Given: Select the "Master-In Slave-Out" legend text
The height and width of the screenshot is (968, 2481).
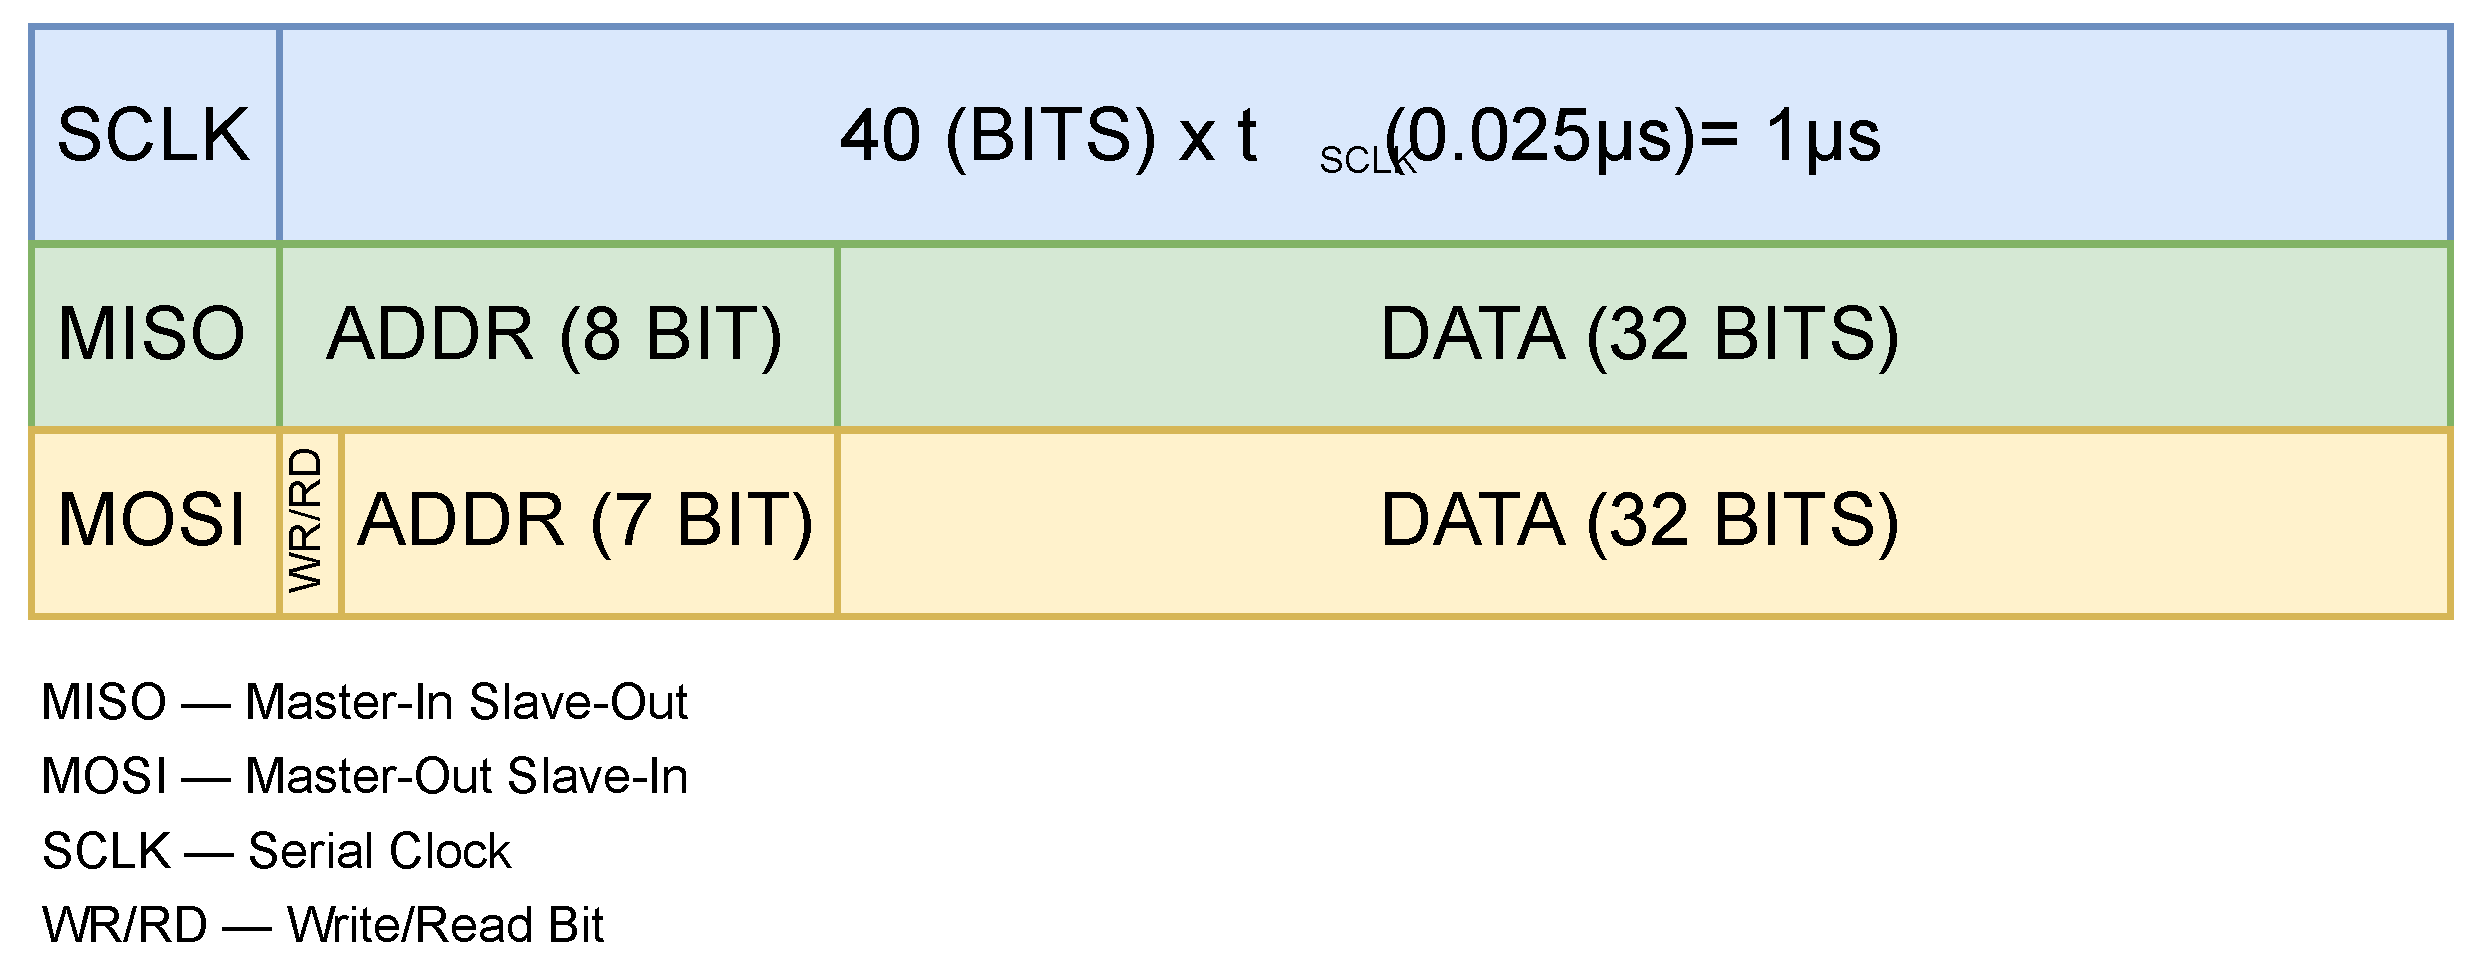Looking at the screenshot, I should pos(466,702).
